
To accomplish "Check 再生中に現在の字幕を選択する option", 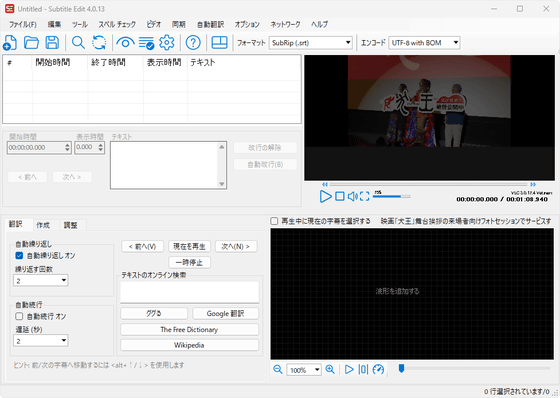I will (274, 221).
